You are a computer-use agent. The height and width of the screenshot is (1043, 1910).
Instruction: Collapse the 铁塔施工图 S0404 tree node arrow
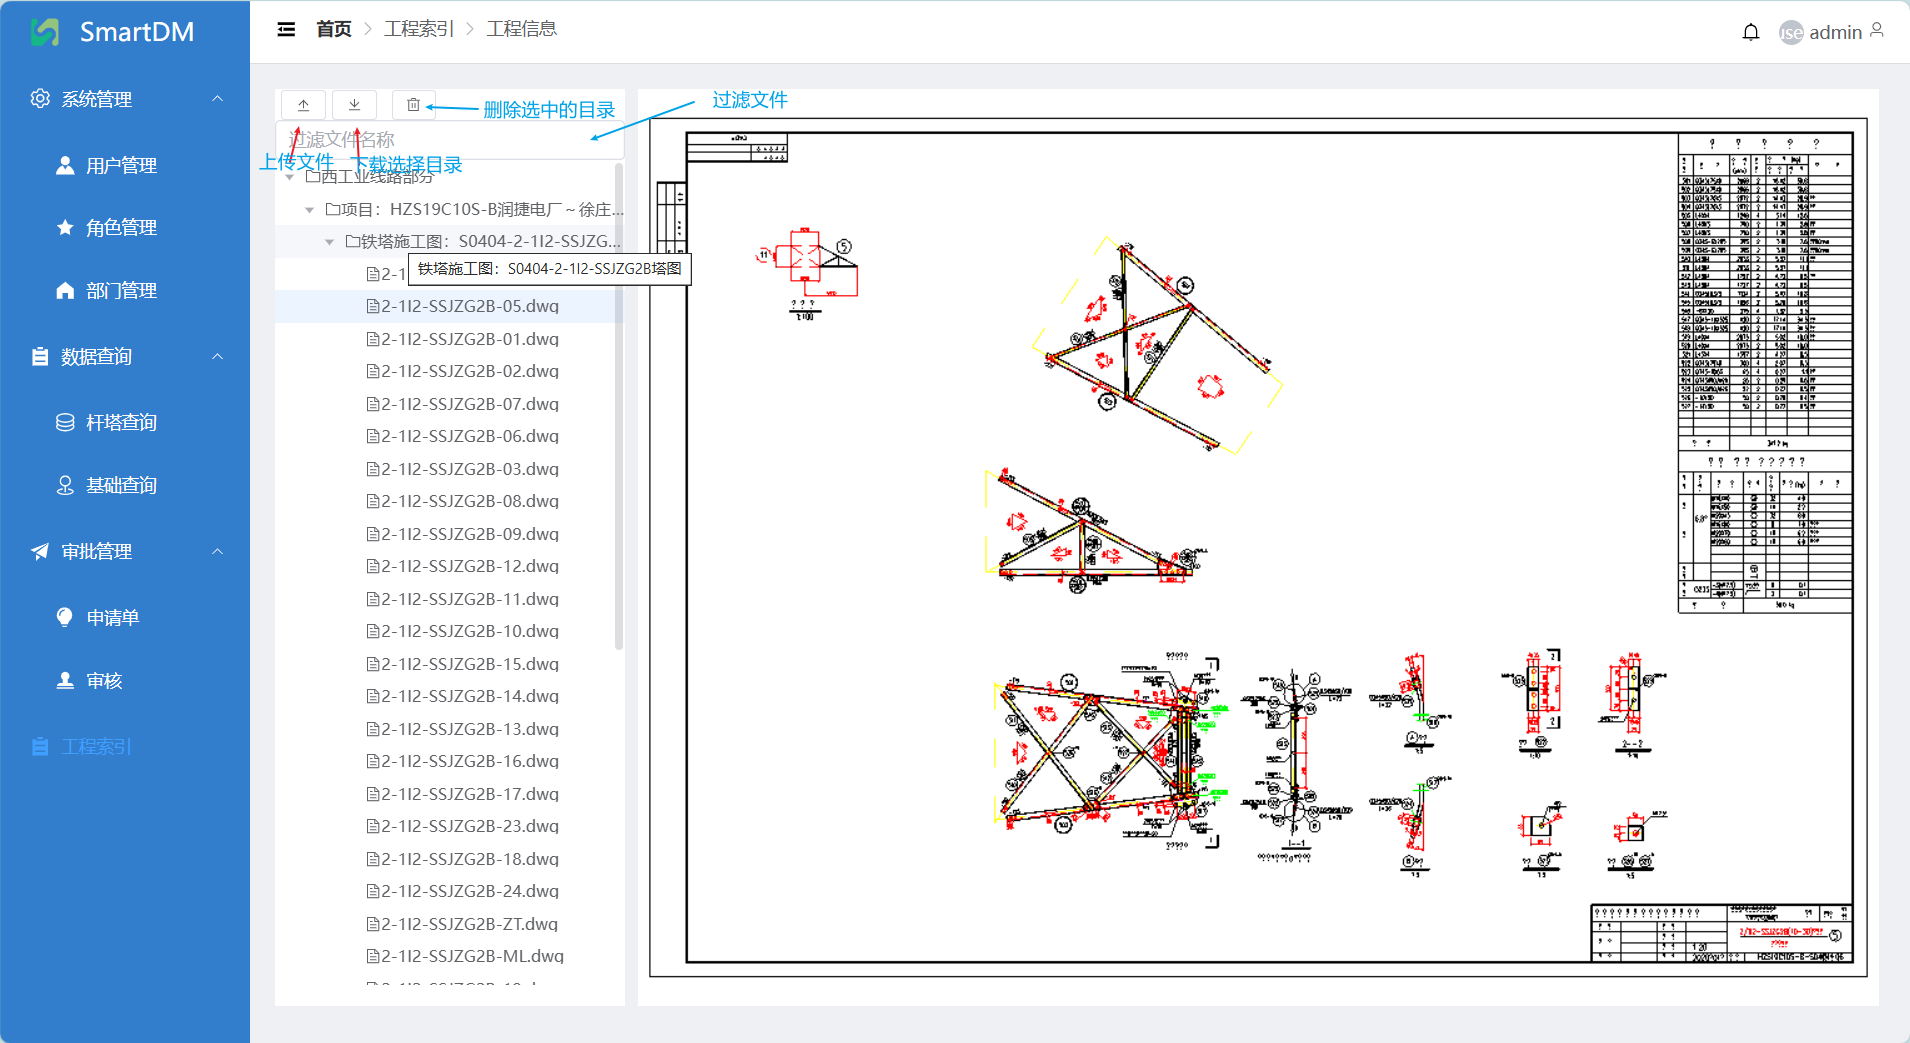point(329,242)
